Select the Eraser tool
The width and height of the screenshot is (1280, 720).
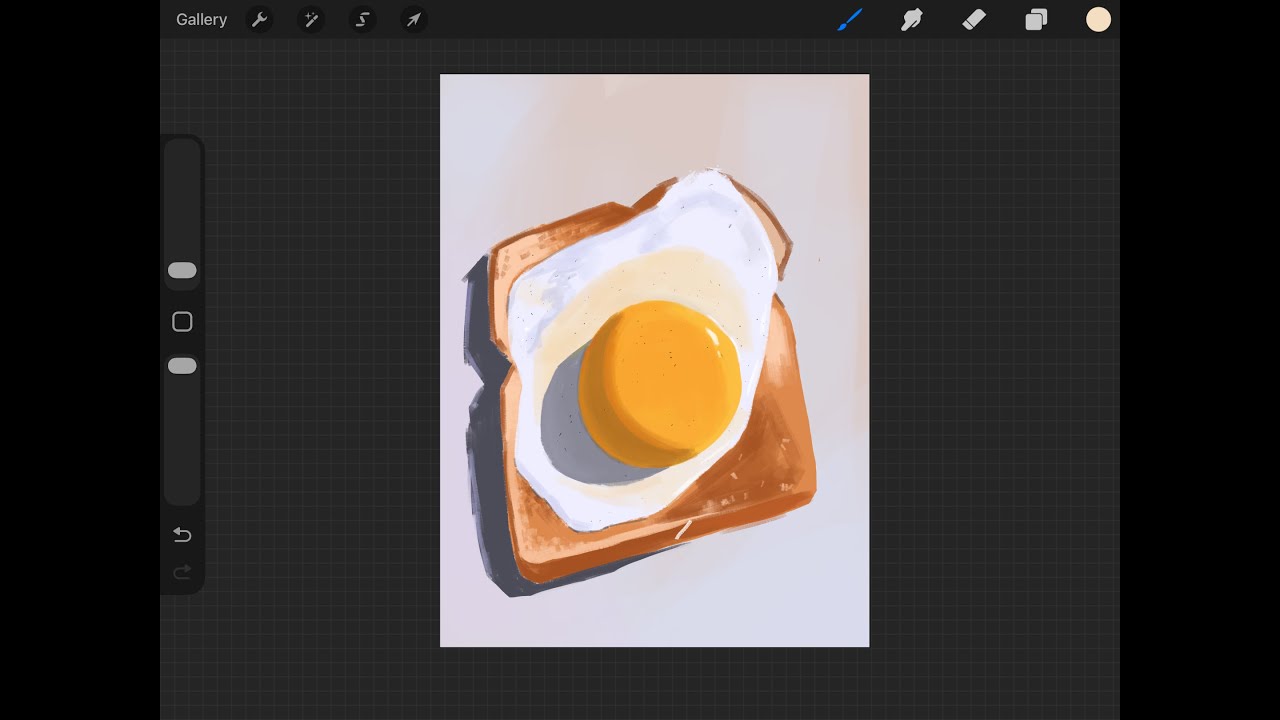pos(974,20)
